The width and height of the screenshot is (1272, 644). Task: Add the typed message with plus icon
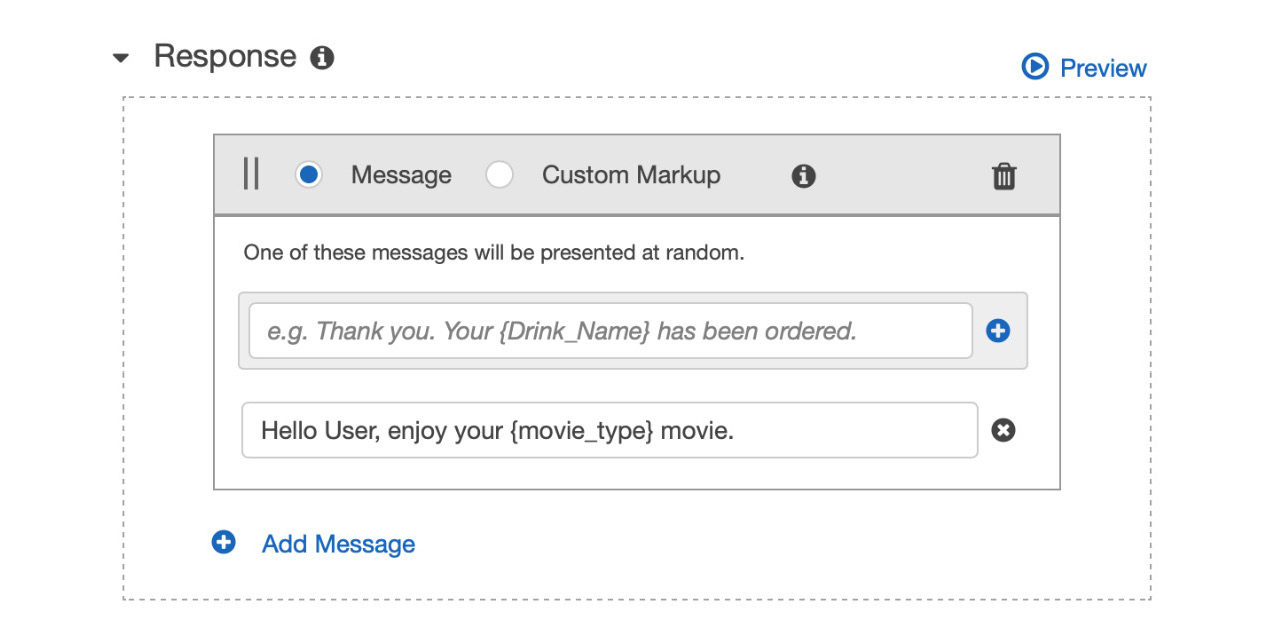[998, 331]
